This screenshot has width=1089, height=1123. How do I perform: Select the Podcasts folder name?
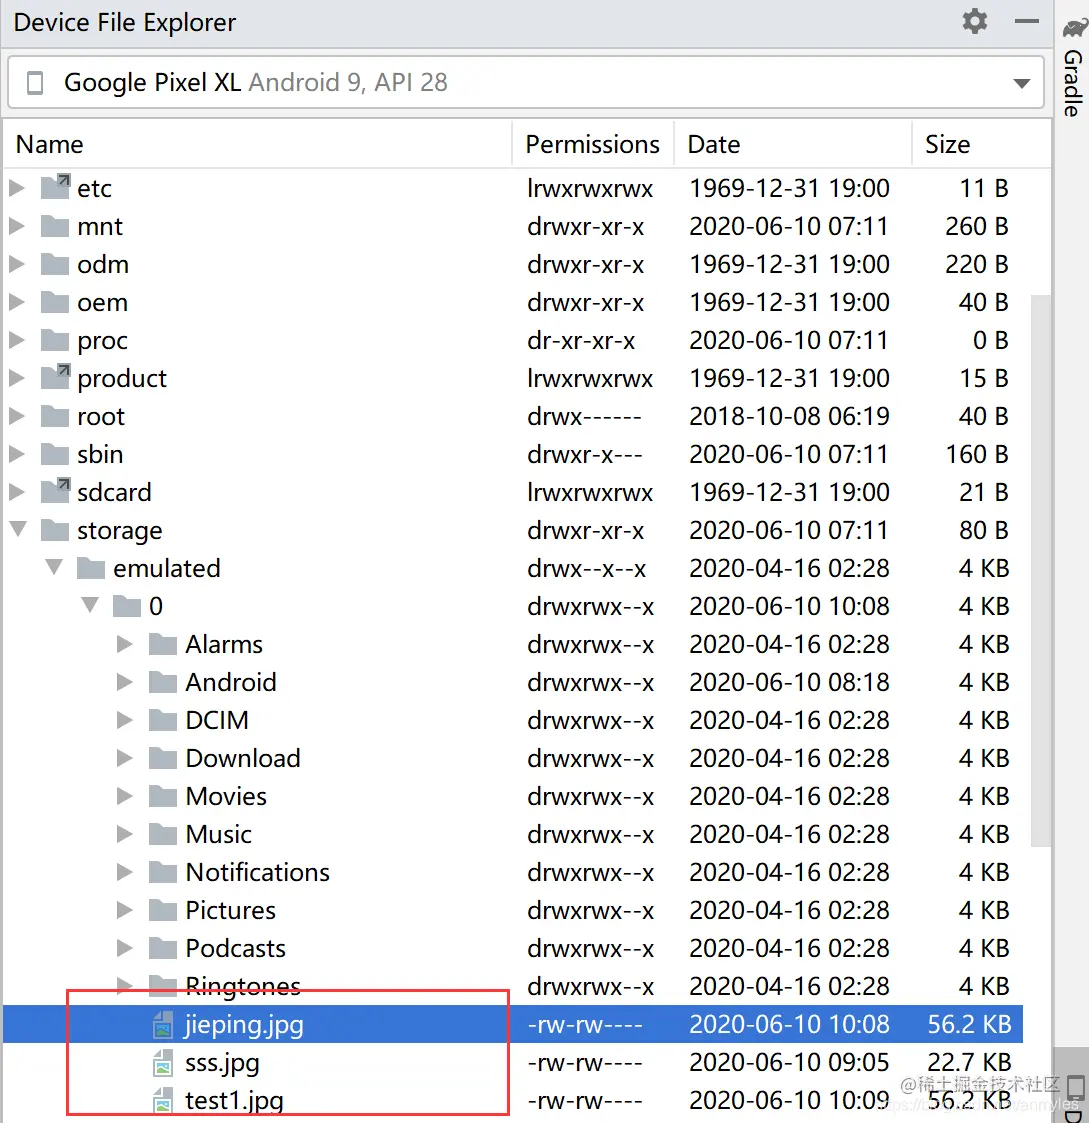point(236,948)
